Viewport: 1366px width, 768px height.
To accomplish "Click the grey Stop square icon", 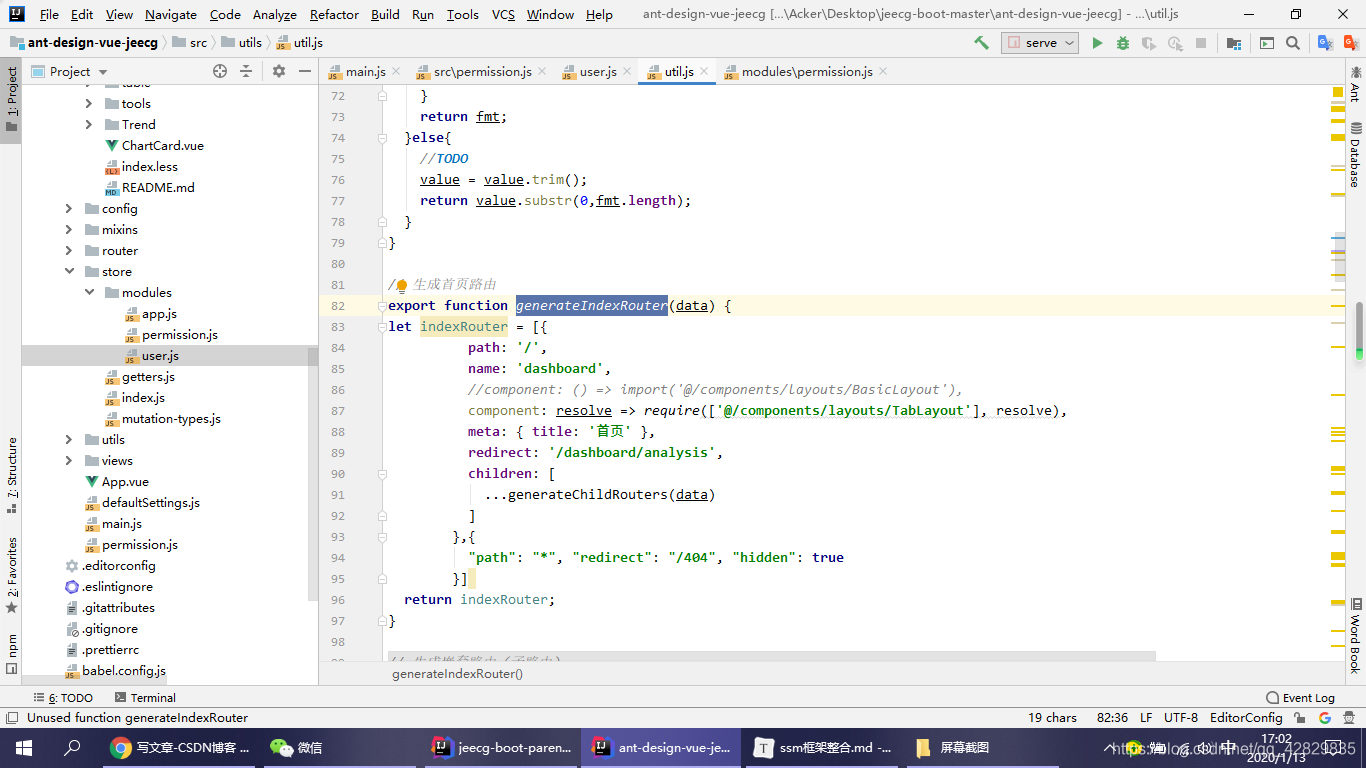I will [x=1201, y=43].
